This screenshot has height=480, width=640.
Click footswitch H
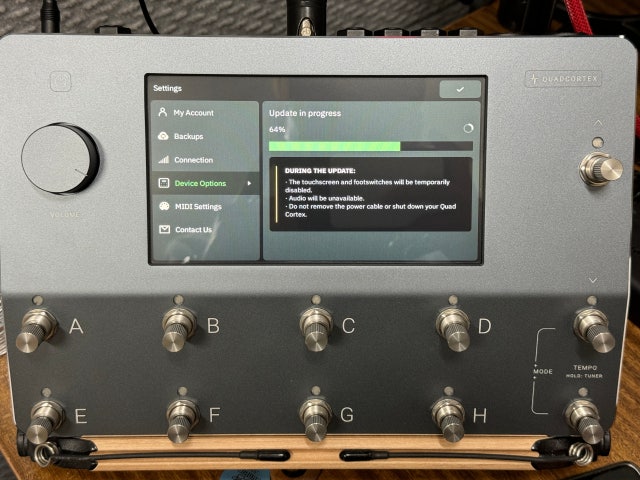click(x=448, y=420)
